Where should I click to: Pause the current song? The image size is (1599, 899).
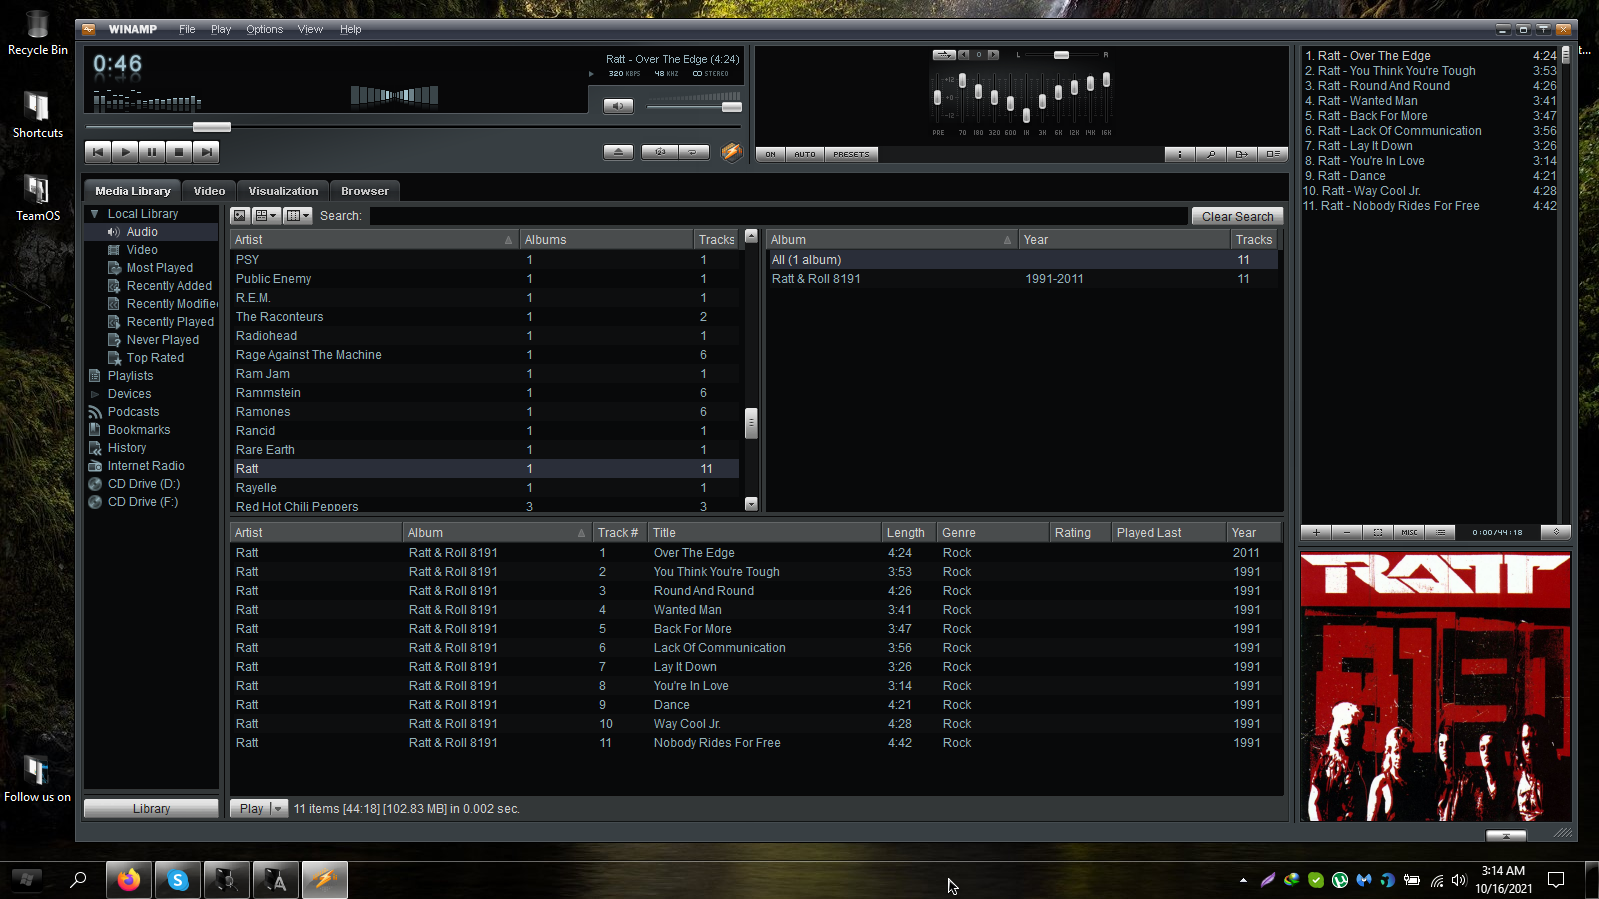pos(152,152)
